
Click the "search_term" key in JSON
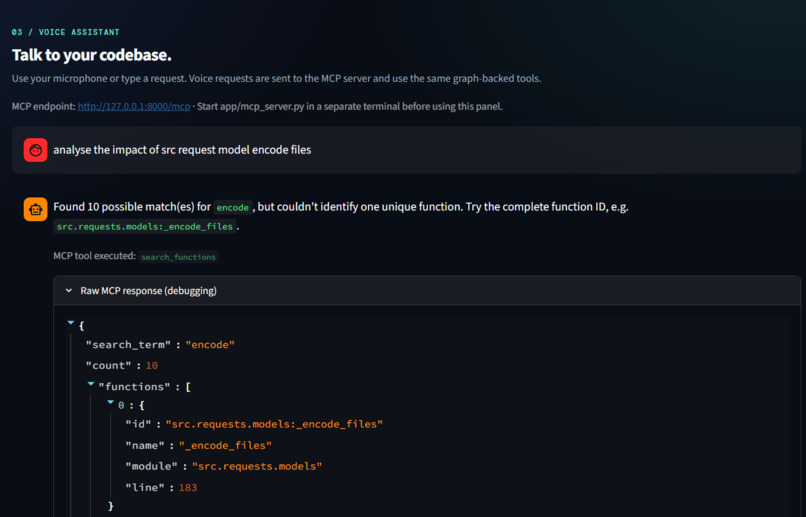coord(128,344)
